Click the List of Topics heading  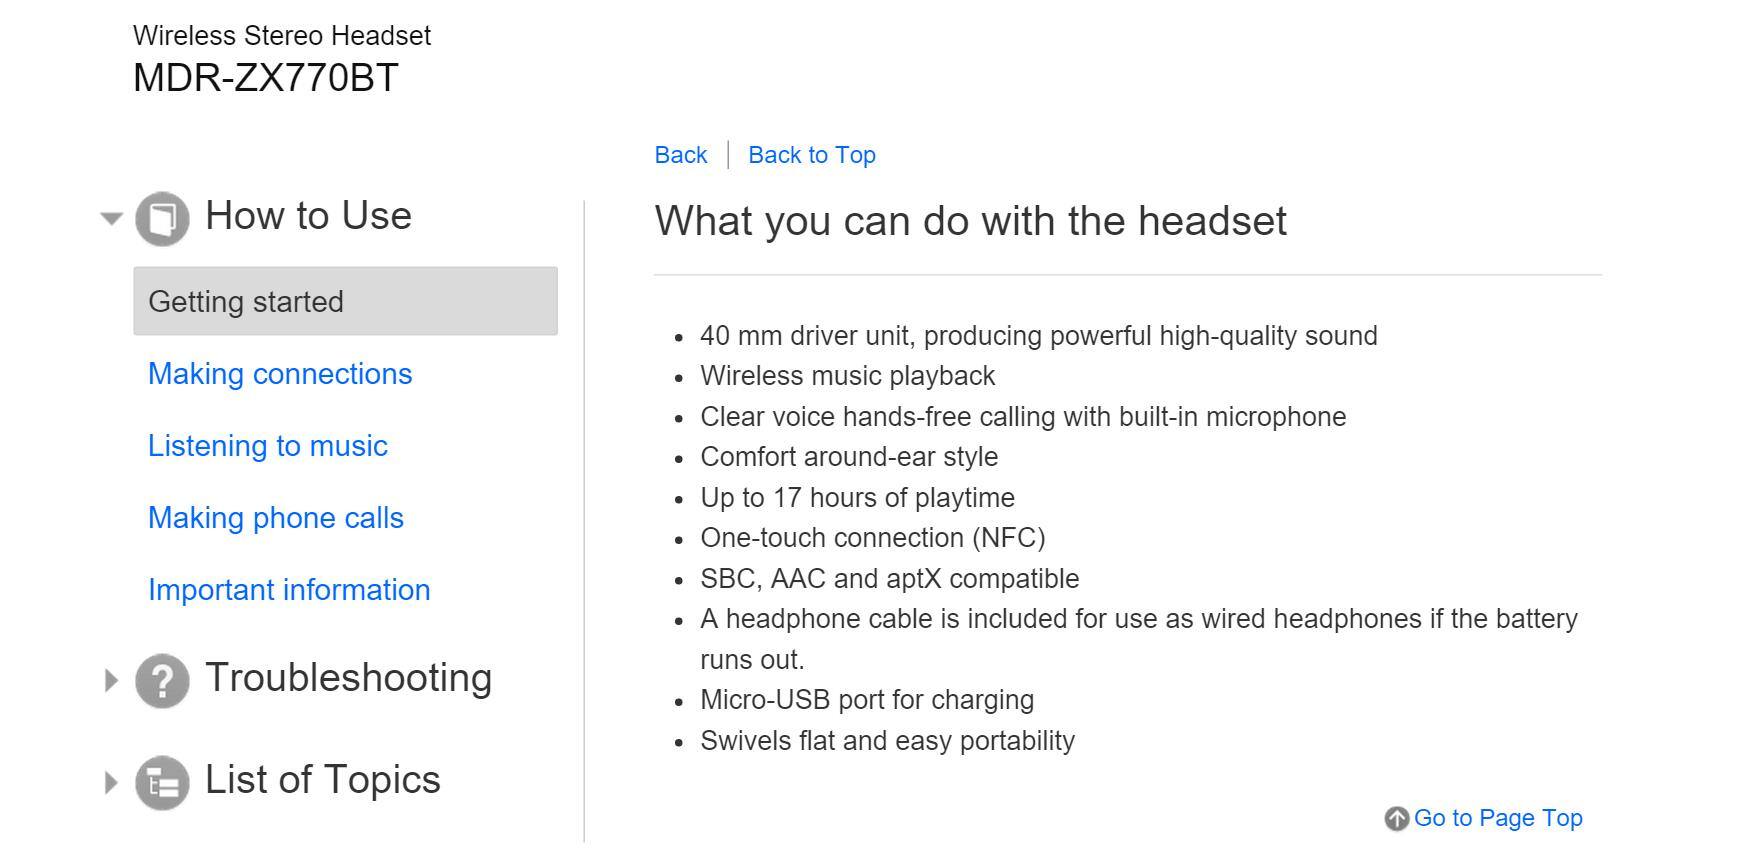coord(322,780)
